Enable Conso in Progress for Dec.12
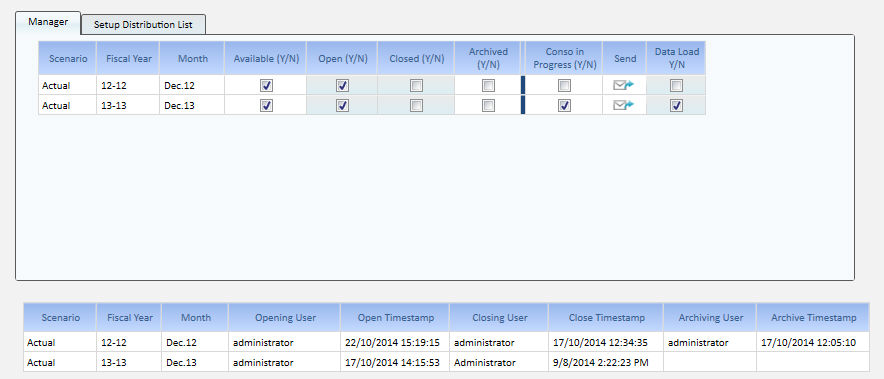The image size is (884, 379). [x=564, y=86]
